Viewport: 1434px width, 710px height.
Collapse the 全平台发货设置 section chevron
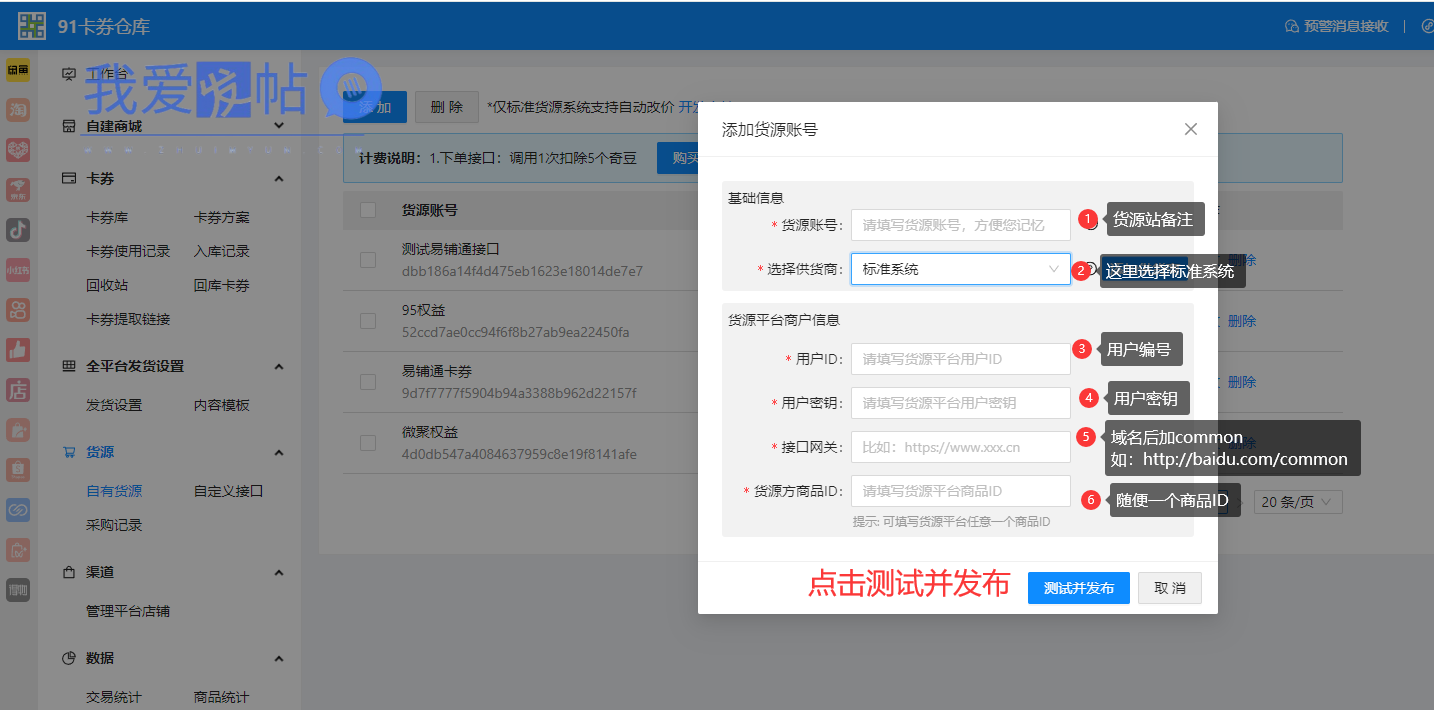pyautogui.click(x=279, y=366)
